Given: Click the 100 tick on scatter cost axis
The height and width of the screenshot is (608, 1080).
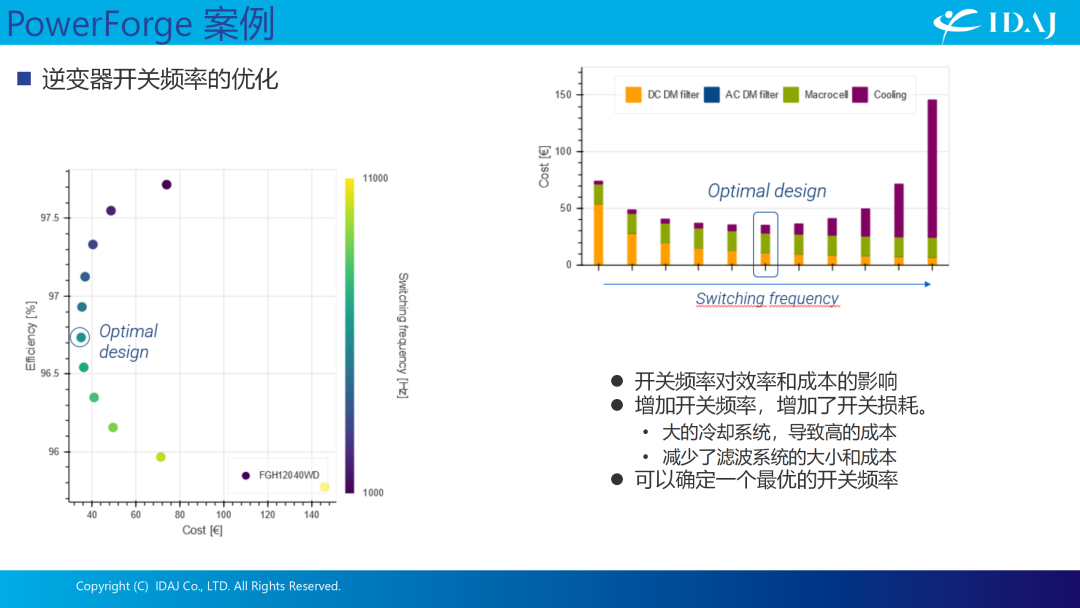Looking at the screenshot, I should tap(223, 514).
